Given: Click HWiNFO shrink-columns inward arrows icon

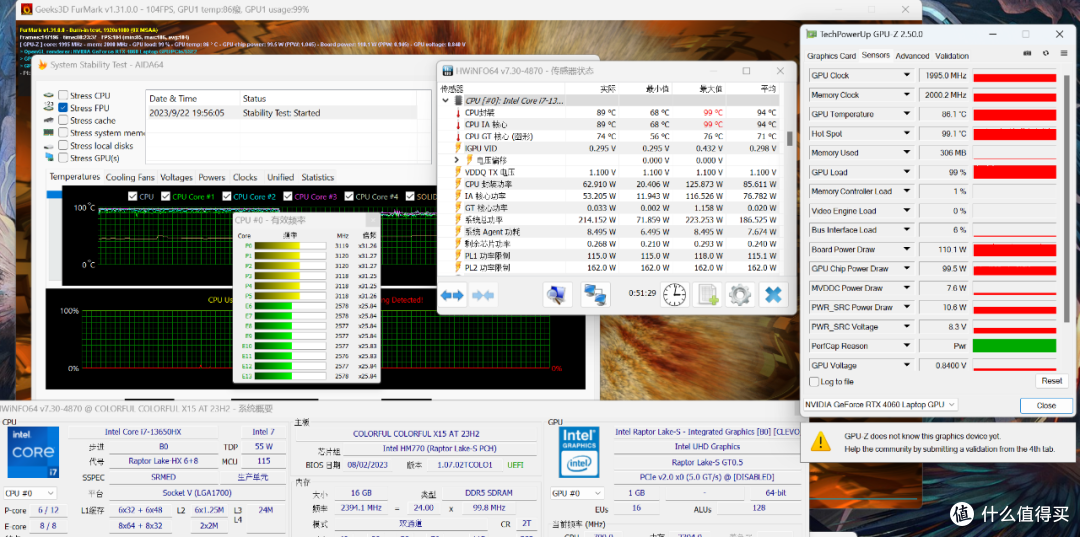Looking at the screenshot, I should (x=483, y=295).
